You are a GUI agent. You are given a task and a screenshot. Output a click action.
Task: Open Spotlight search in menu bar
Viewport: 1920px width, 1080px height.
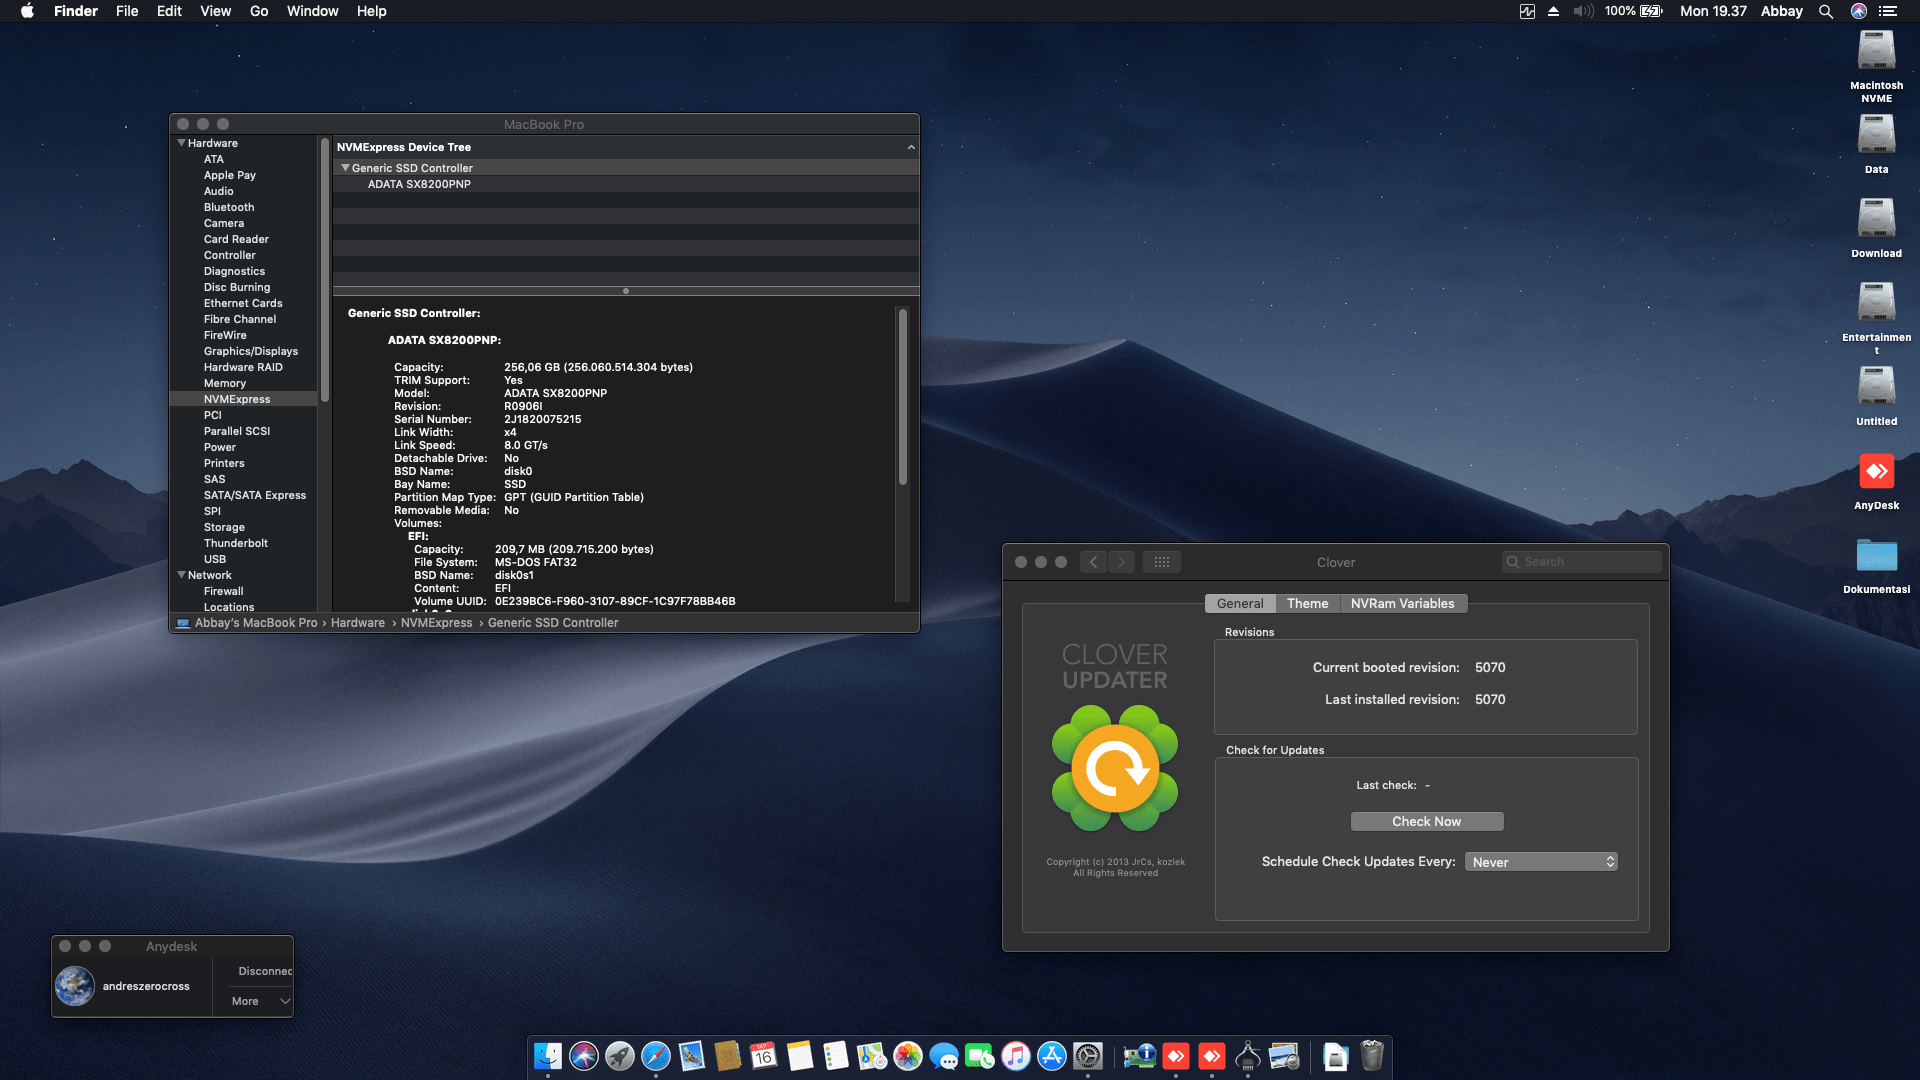[x=1826, y=11]
